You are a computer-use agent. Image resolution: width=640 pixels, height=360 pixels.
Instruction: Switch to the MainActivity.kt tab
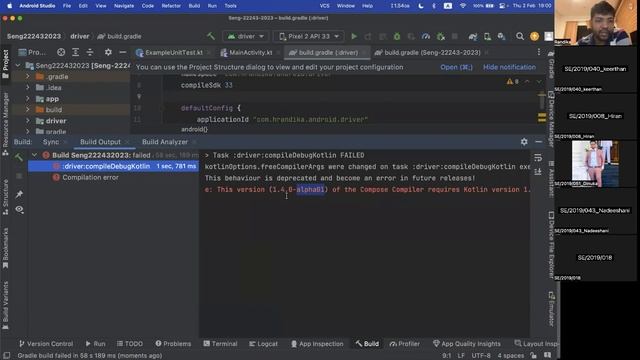(x=251, y=52)
